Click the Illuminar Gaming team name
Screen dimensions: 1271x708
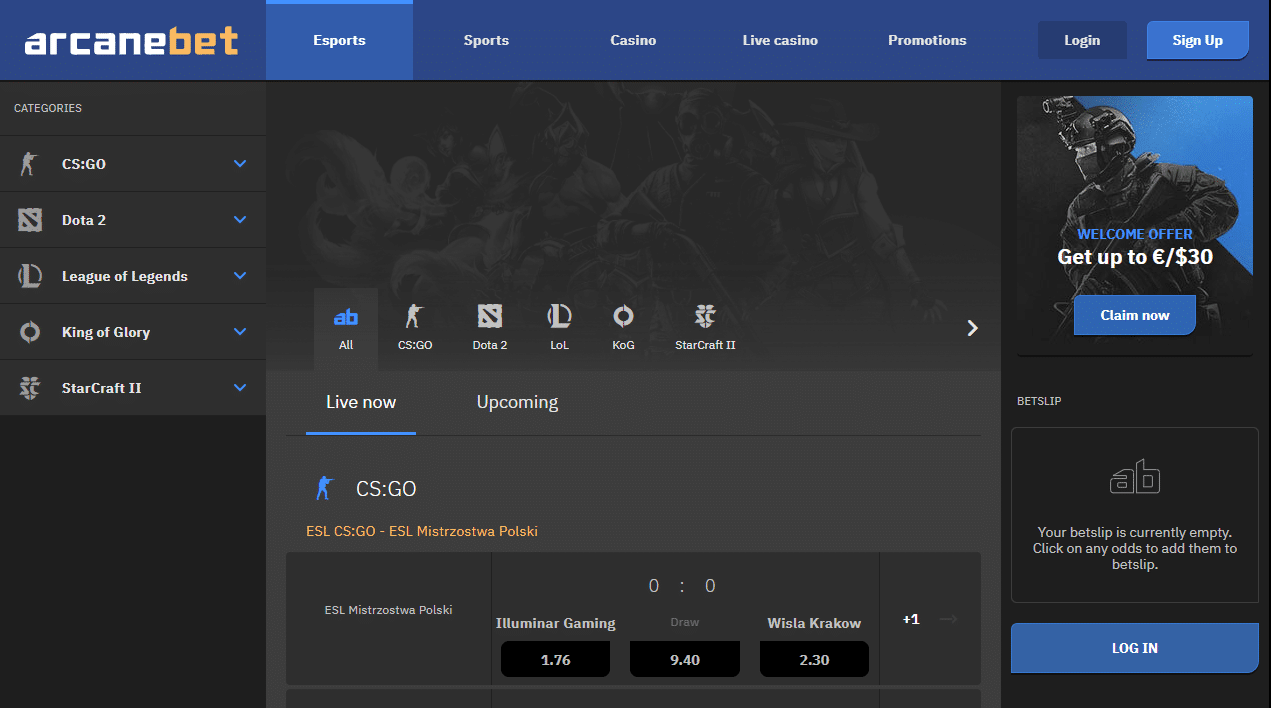(x=556, y=623)
